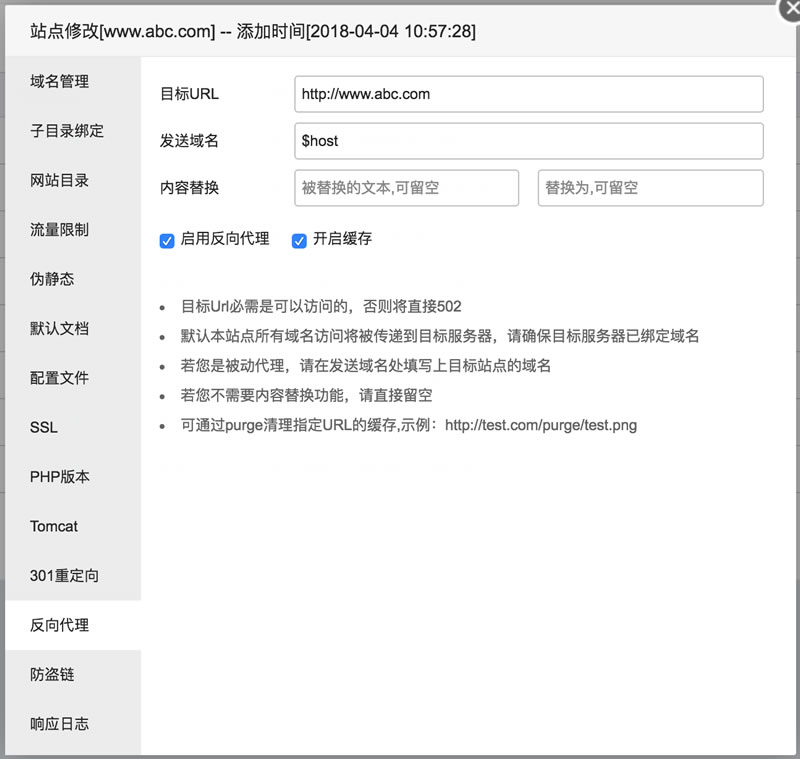
Task: Click the 目标URL input field
Action: pos(528,94)
